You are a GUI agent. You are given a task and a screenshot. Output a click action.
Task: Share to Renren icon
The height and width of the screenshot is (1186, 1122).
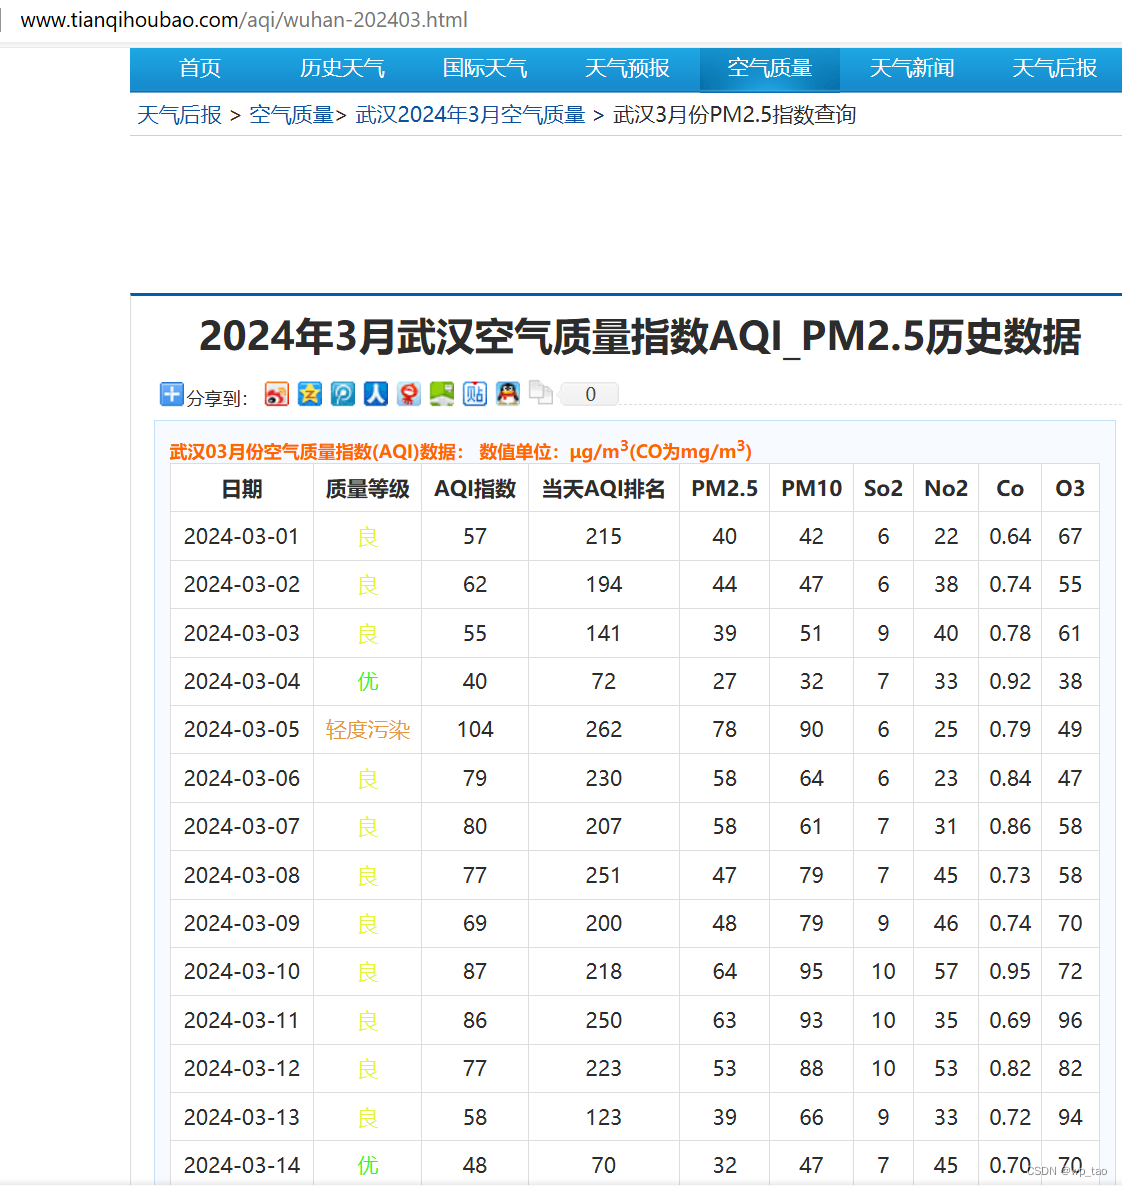coord(375,394)
